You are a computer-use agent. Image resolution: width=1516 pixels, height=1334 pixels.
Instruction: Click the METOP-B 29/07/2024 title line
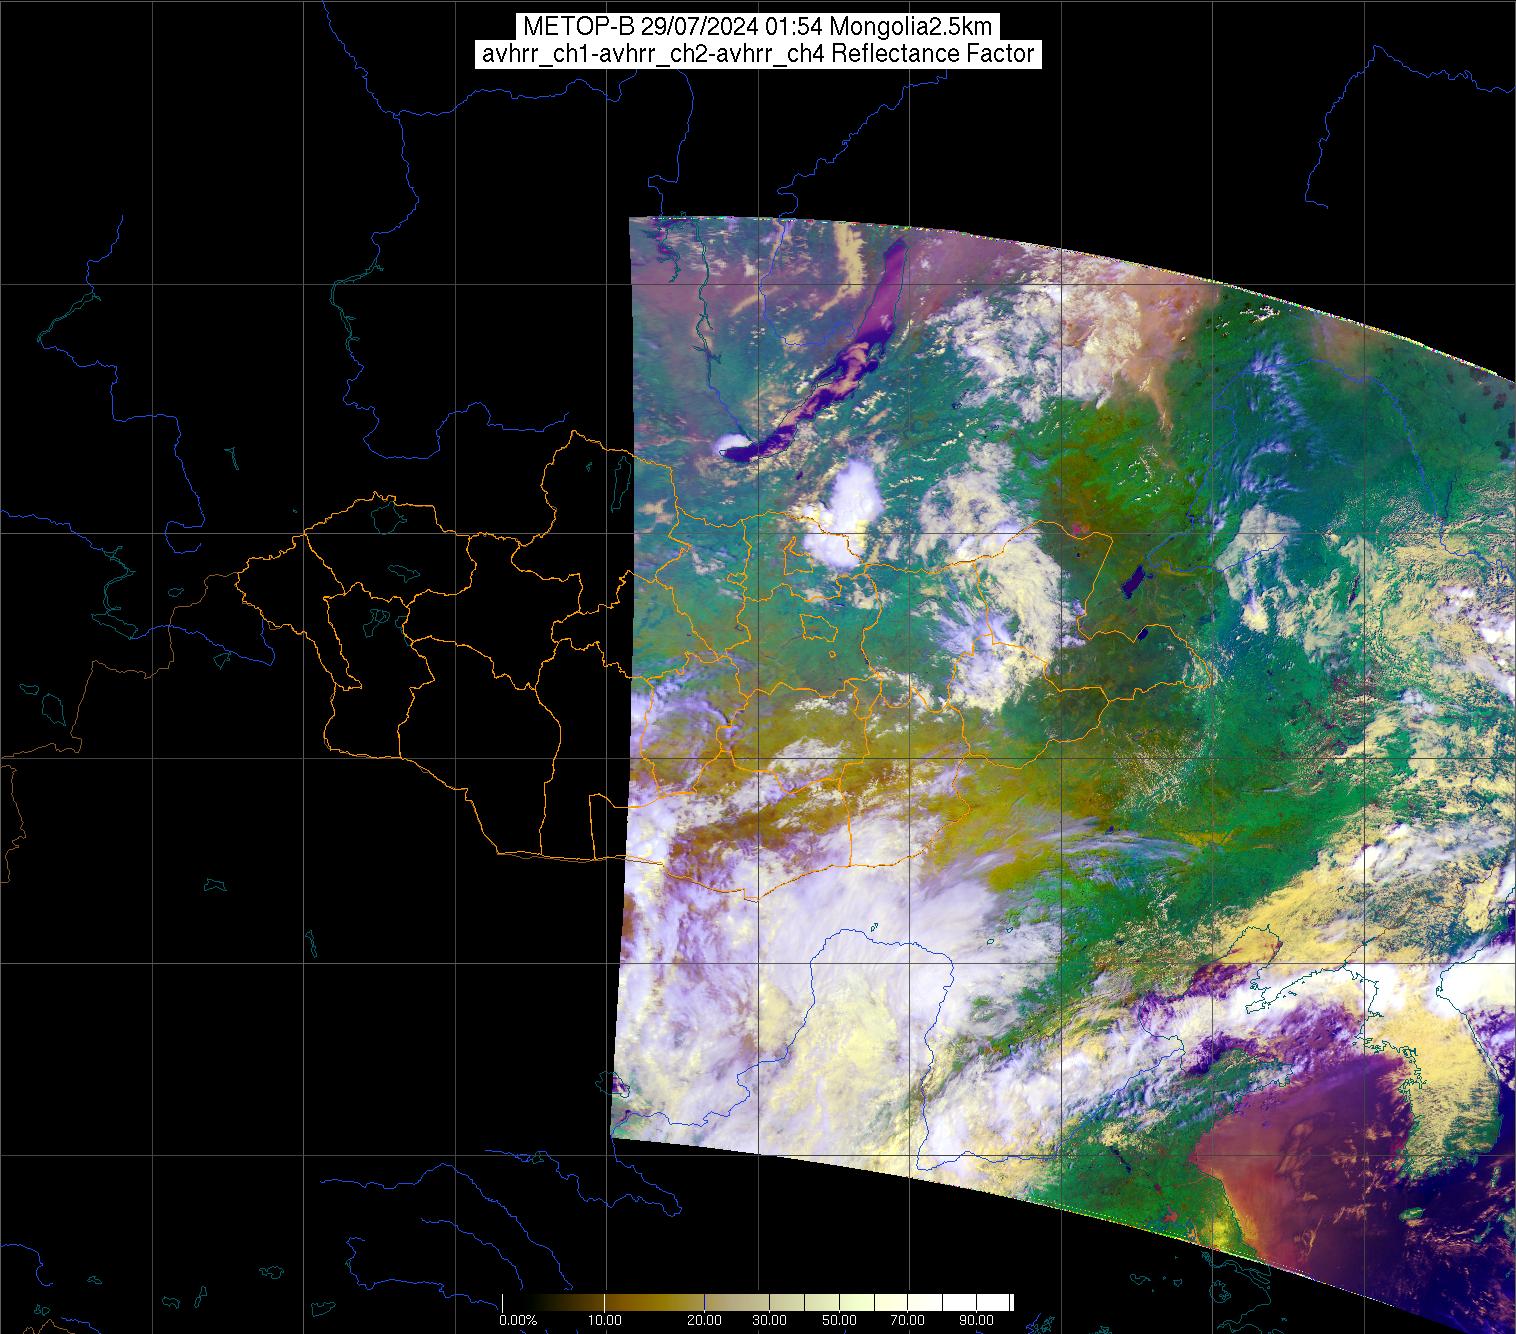point(758,27)
